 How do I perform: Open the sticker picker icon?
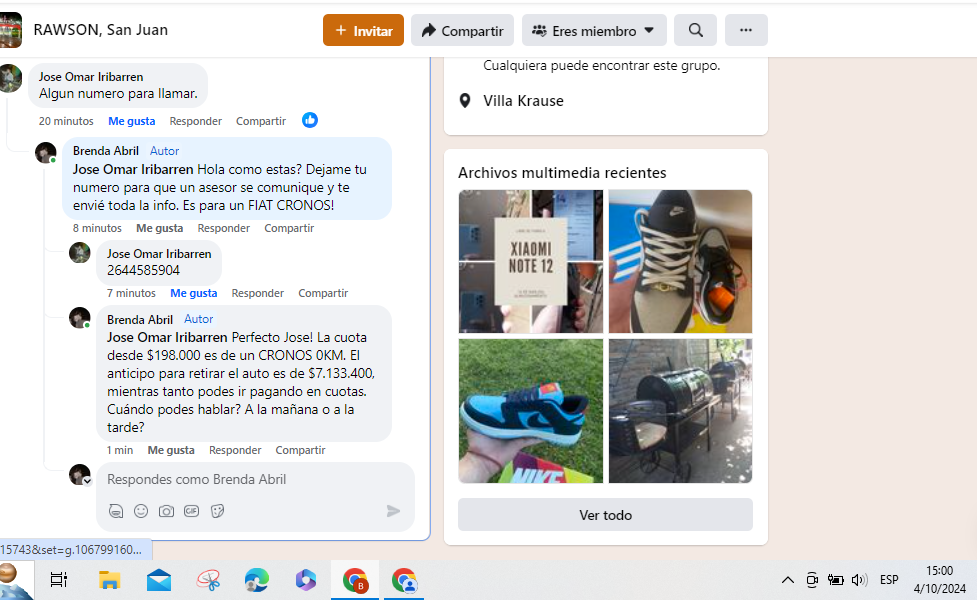217,512
